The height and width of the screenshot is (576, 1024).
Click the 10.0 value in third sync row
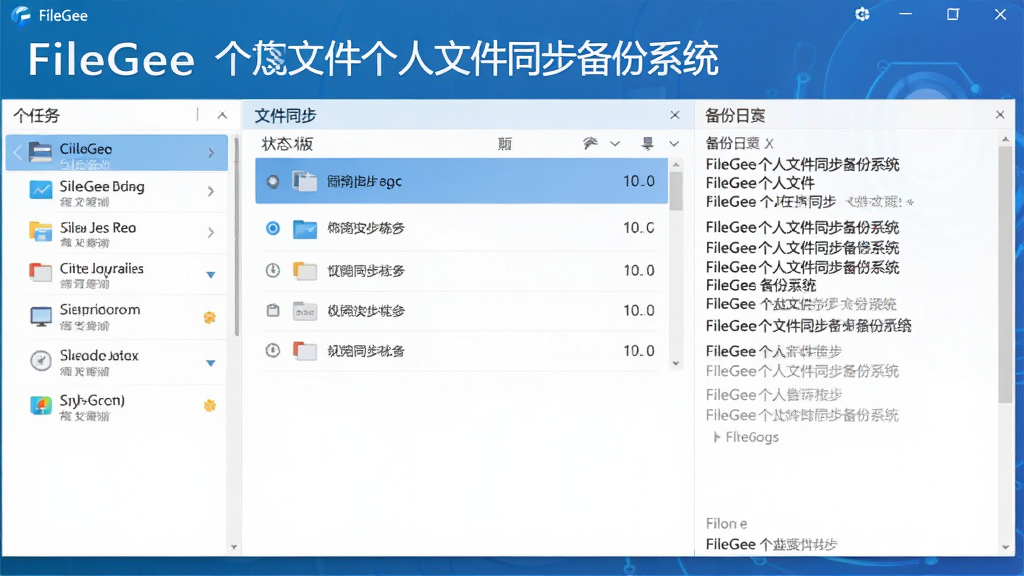pos(639,270)
